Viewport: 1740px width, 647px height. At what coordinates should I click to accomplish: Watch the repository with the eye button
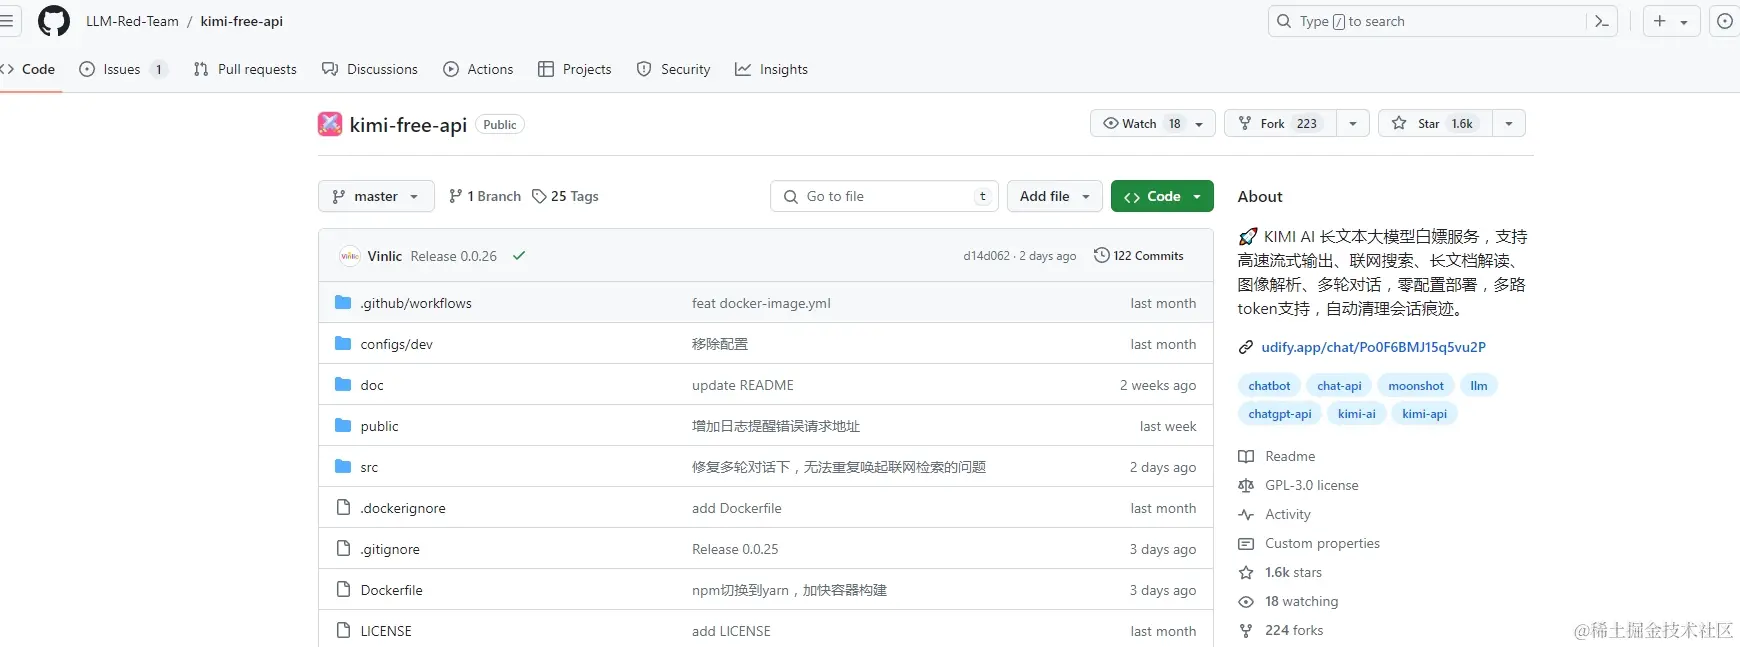pyautogui.click(x=1153, y=123)
